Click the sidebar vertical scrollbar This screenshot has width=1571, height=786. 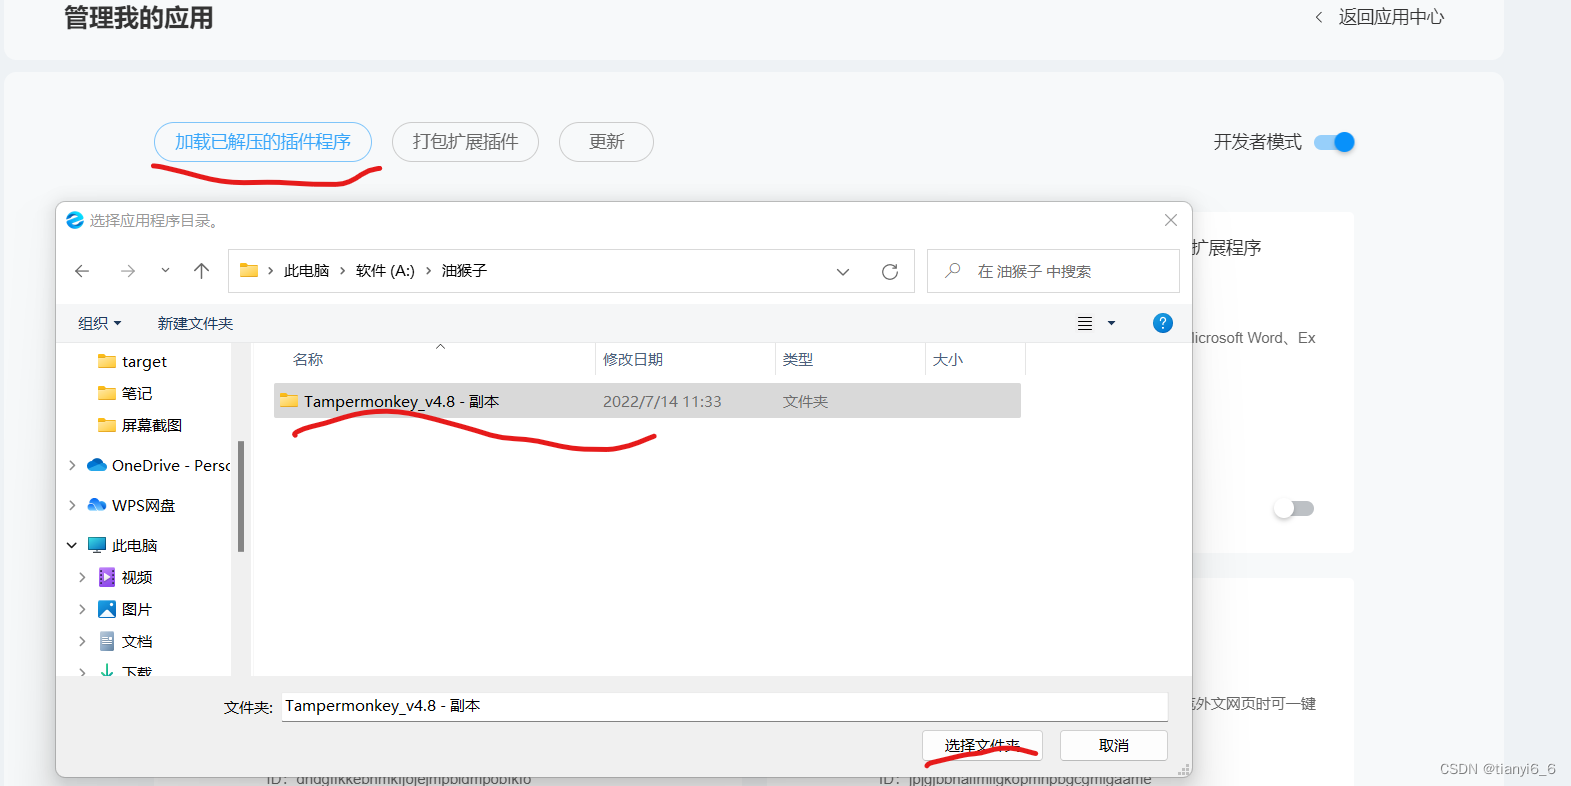point(241,496)
